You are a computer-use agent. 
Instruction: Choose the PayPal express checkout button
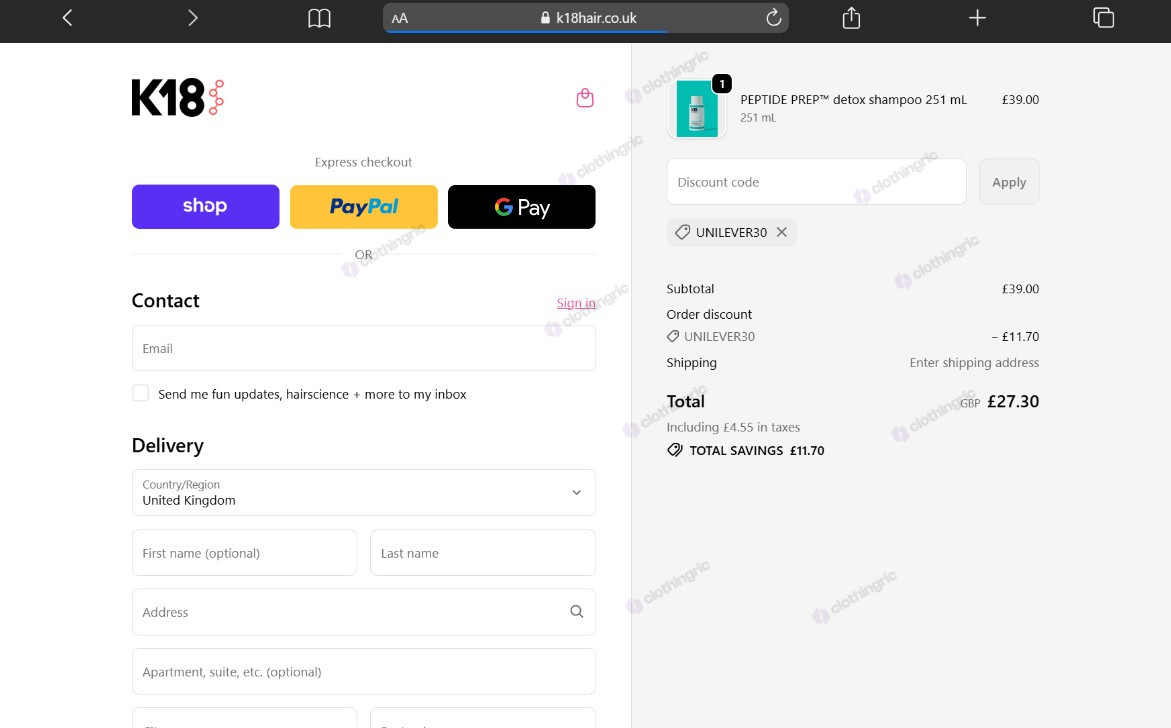(x=364, y=207)
